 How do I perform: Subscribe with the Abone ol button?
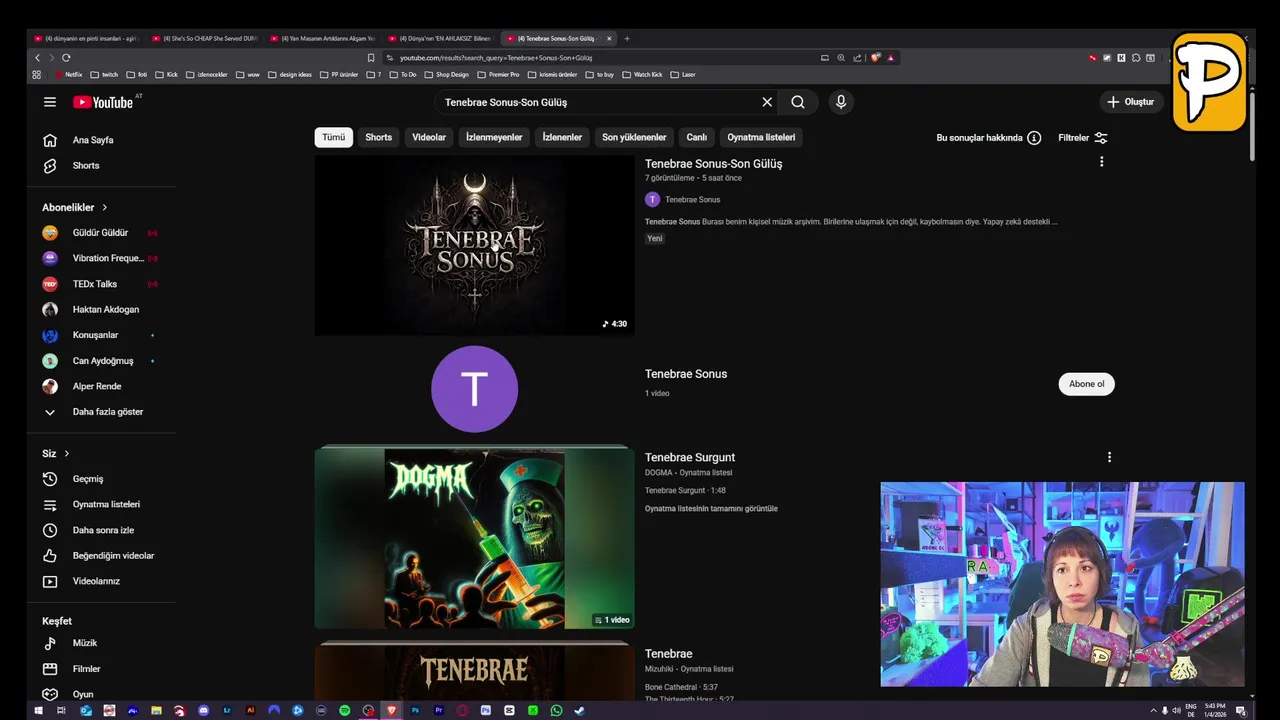point(1086,384)
